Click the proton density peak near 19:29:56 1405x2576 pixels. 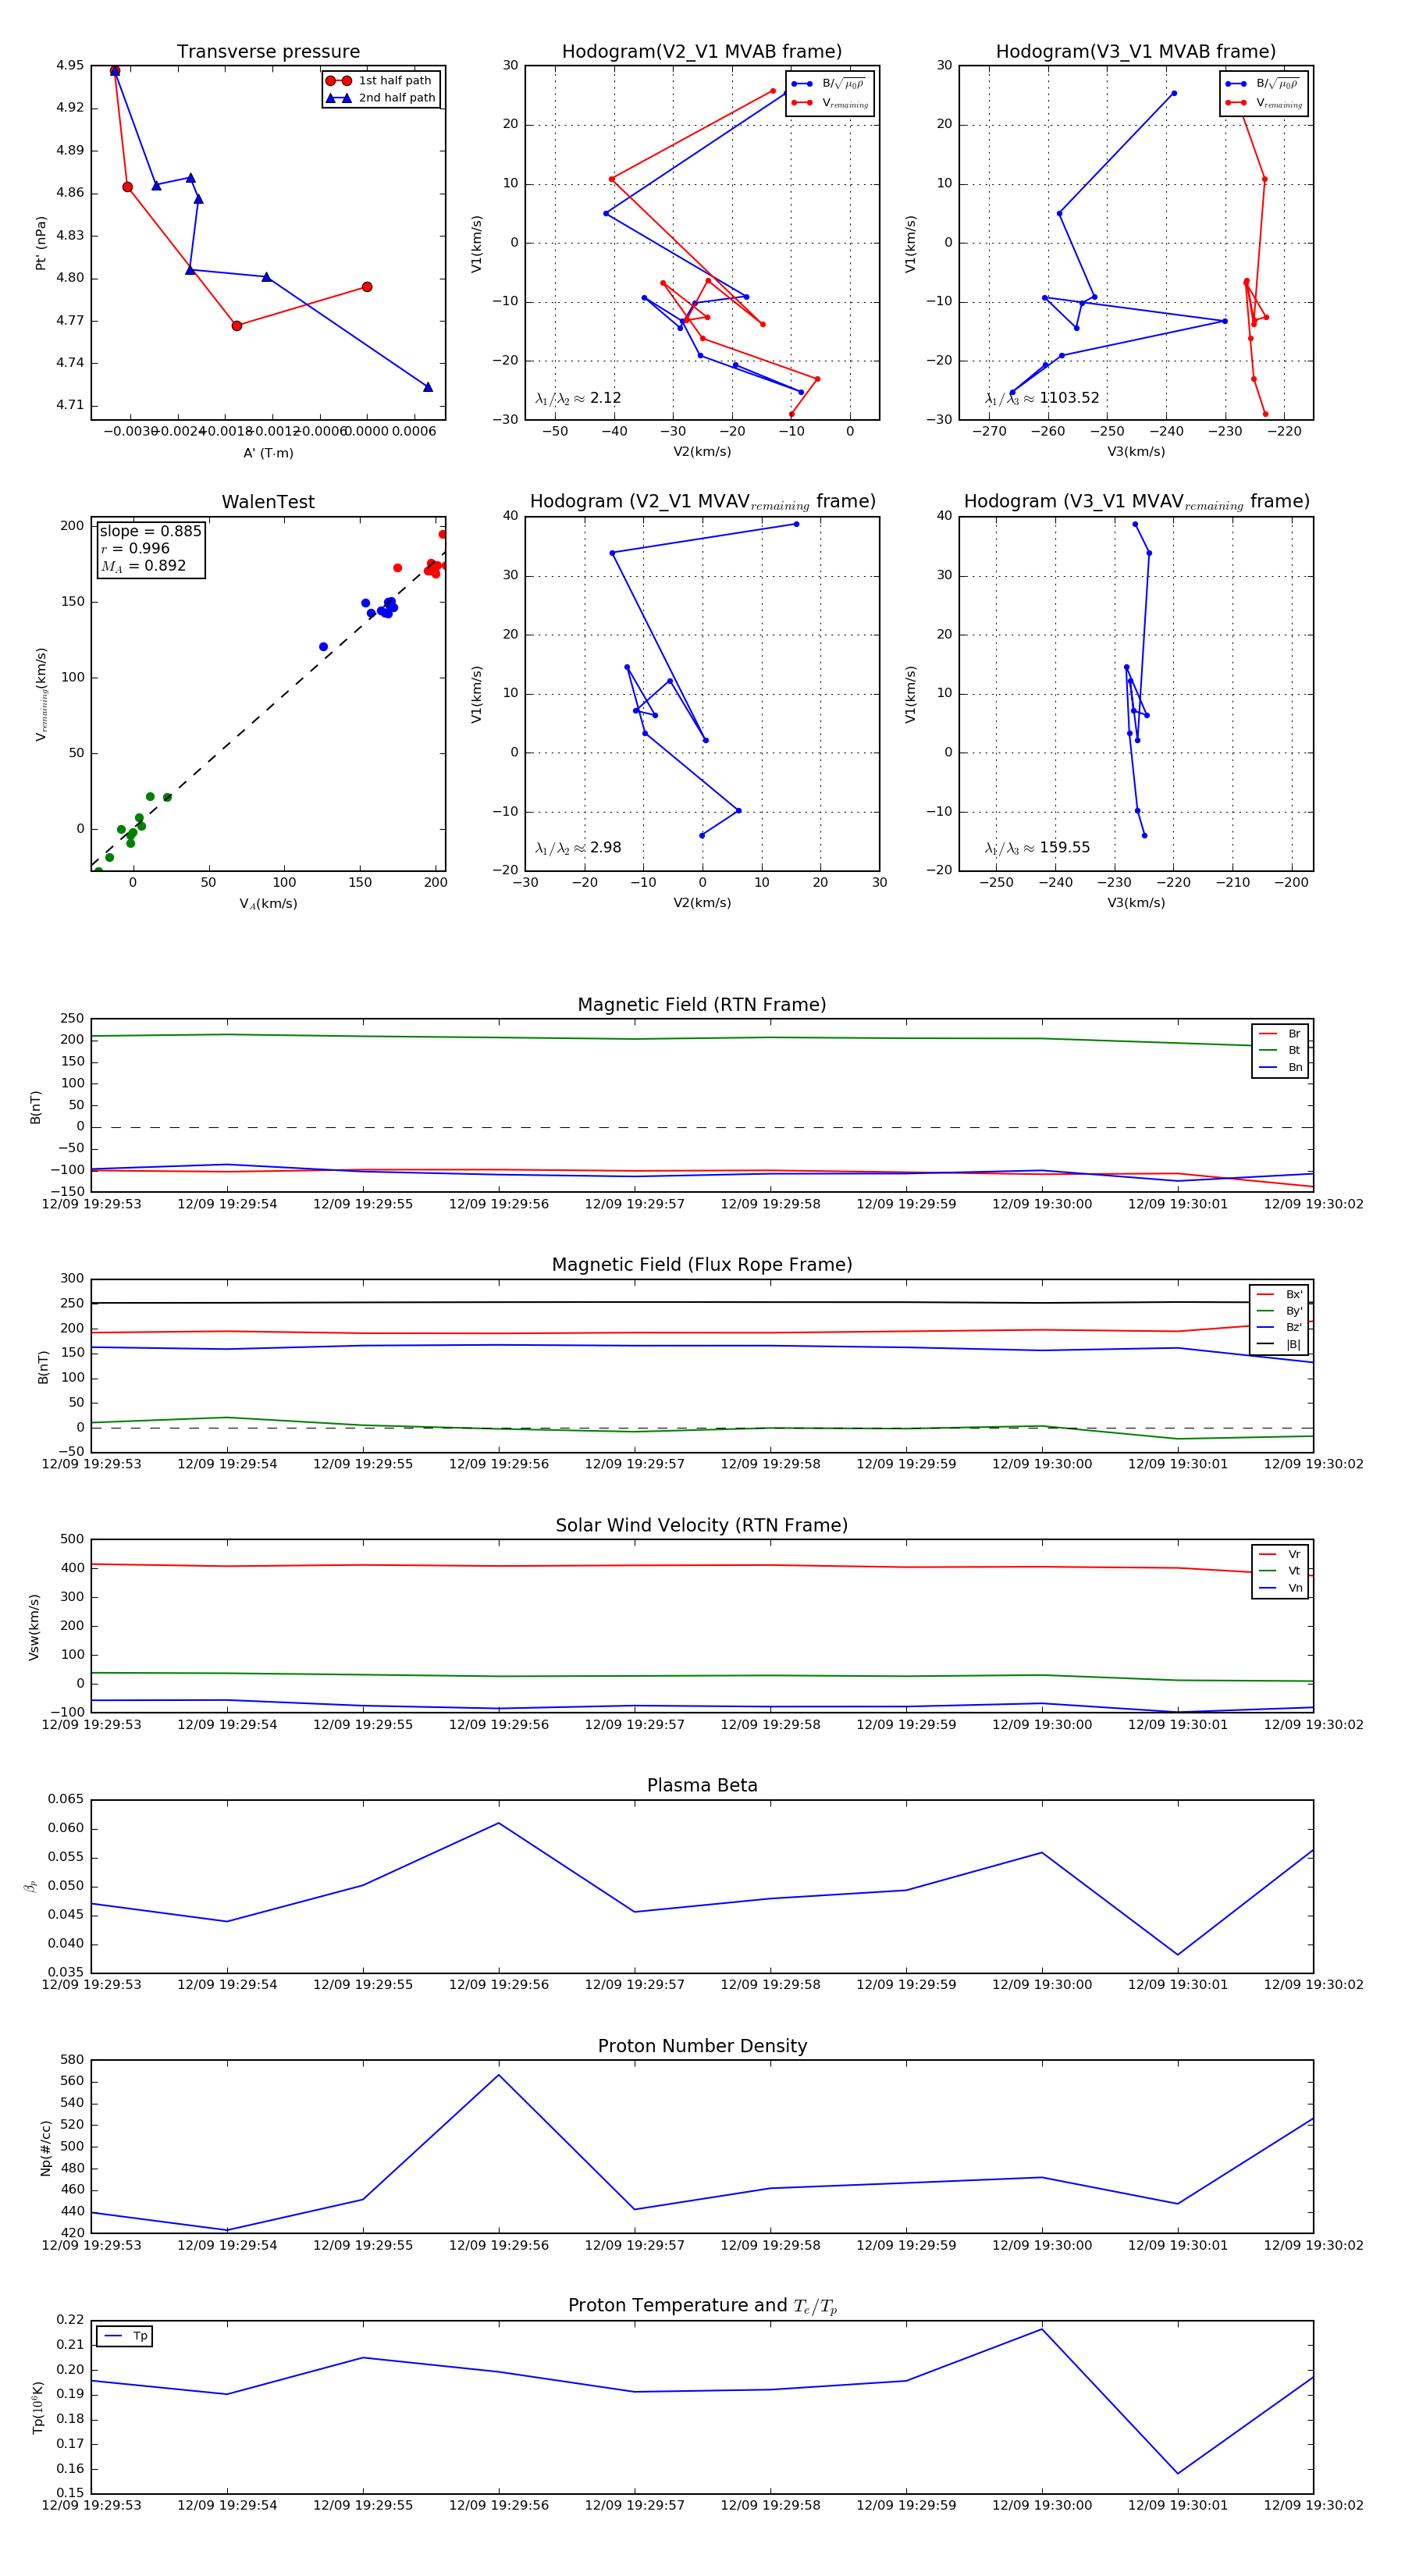pos(499,2074)
